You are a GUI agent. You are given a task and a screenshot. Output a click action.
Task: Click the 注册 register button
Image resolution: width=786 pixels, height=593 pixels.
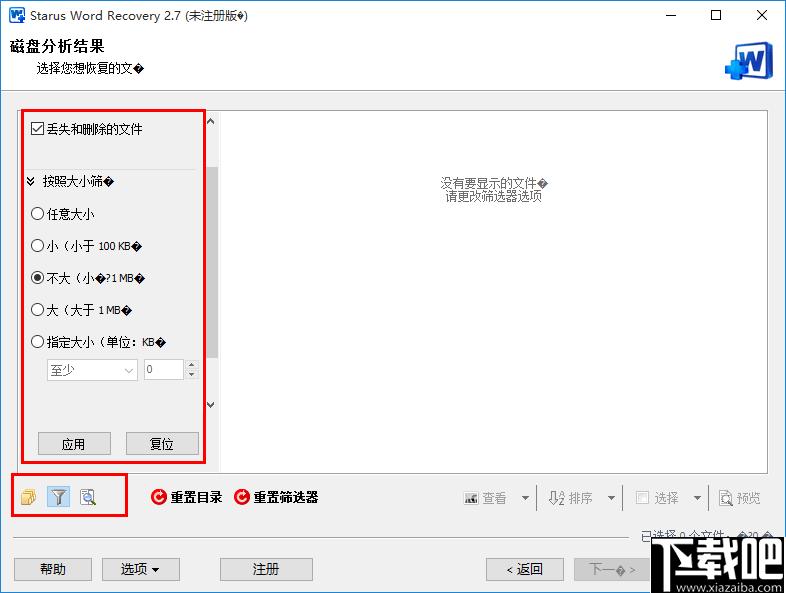[266, 569]
